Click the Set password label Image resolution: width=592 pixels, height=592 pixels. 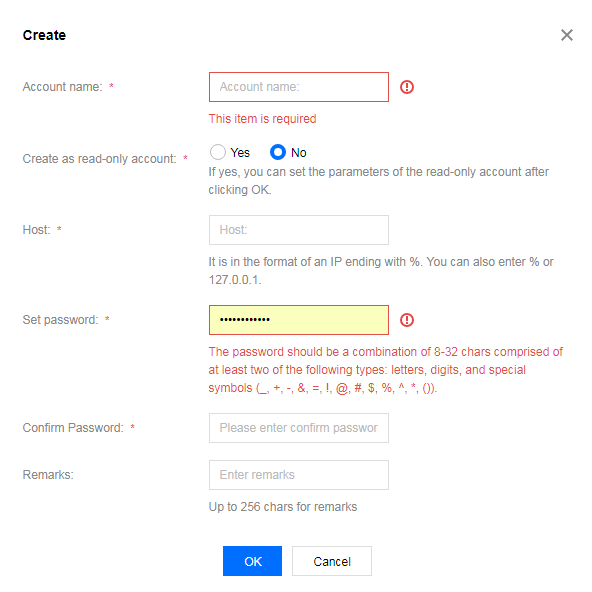pyautogui.click(x=60, y=320)
